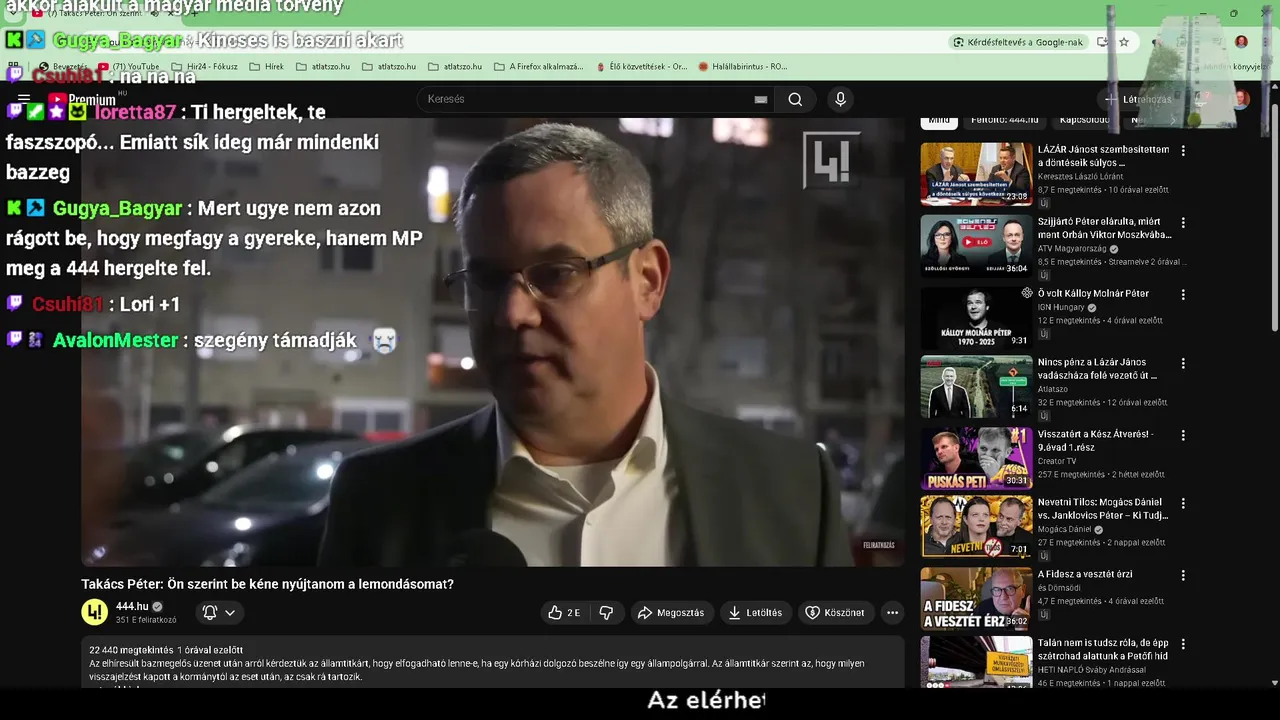Click the Létrehozás create button
This screenshot has width=1280, height=720.
[1138, 99]
